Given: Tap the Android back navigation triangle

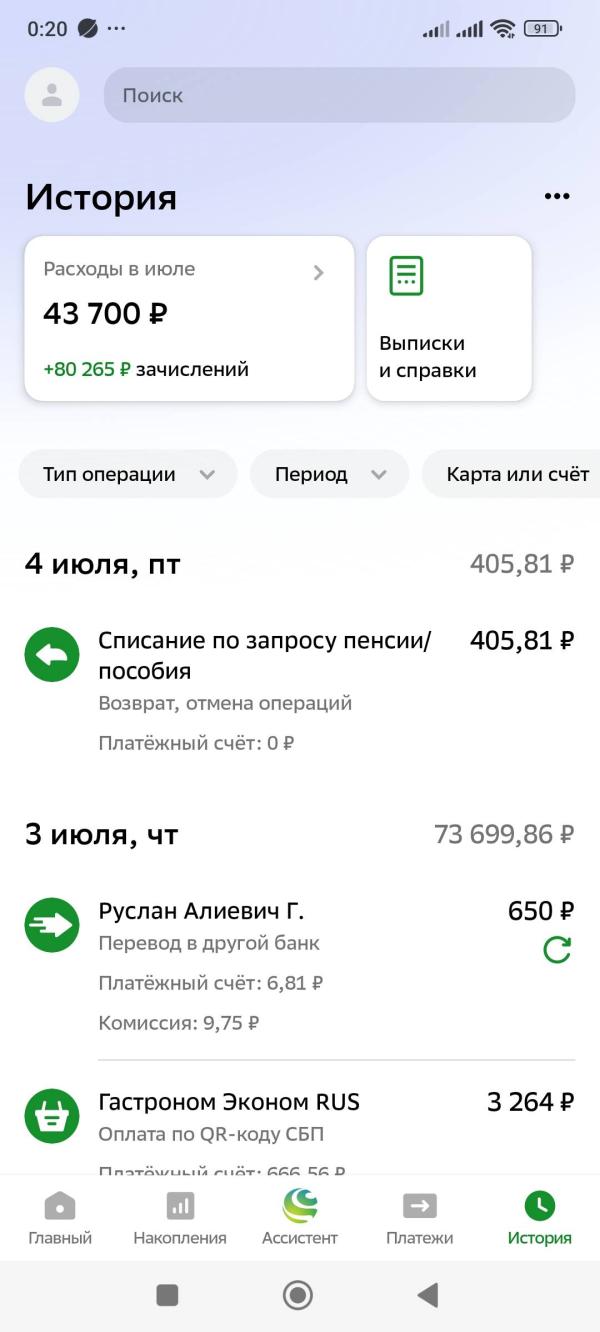Looking at the screenshot, I should [x=428, y=1295].
